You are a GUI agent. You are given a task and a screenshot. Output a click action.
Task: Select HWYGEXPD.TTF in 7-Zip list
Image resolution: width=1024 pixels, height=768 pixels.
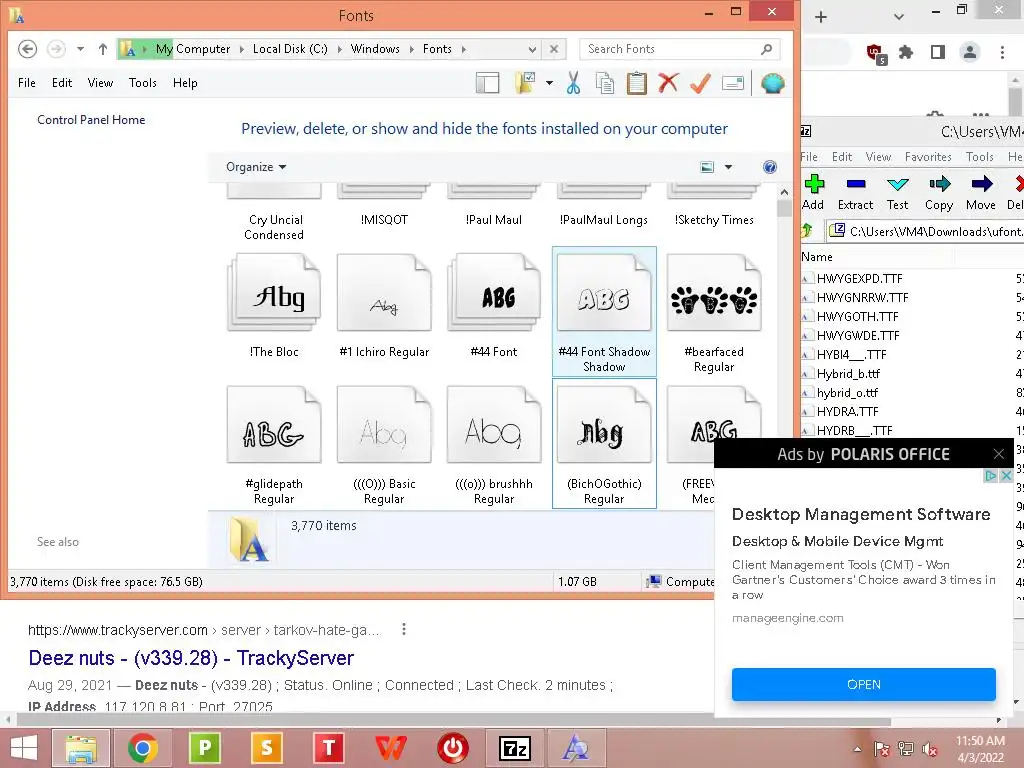(859, 278)
